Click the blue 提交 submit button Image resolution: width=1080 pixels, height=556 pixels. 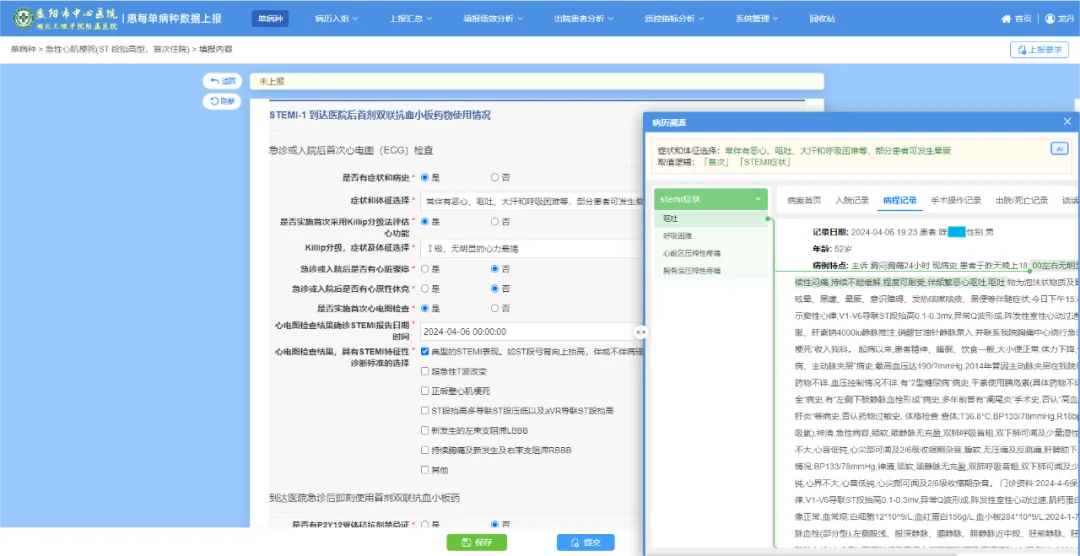pyautogui.click(x=585, y=542)
